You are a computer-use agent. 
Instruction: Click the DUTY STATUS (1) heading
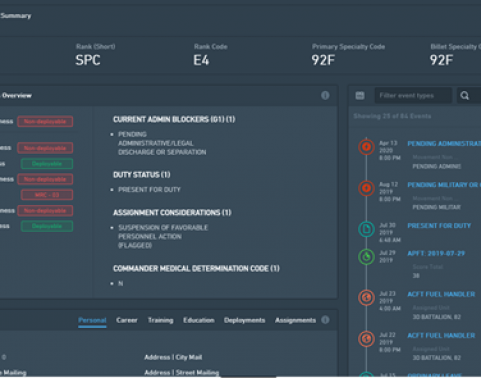142,175
